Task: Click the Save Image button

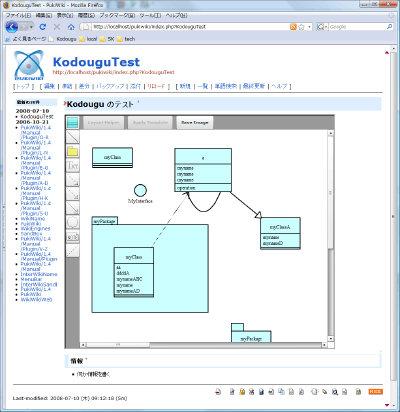Action: click(195, 123)
